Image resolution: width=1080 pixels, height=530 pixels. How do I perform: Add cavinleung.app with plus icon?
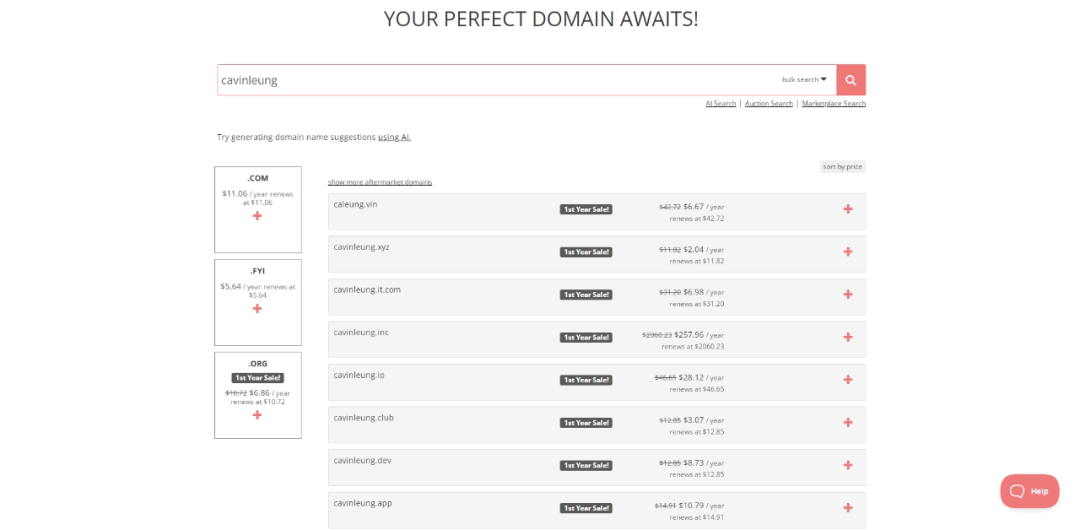(848, 508)
